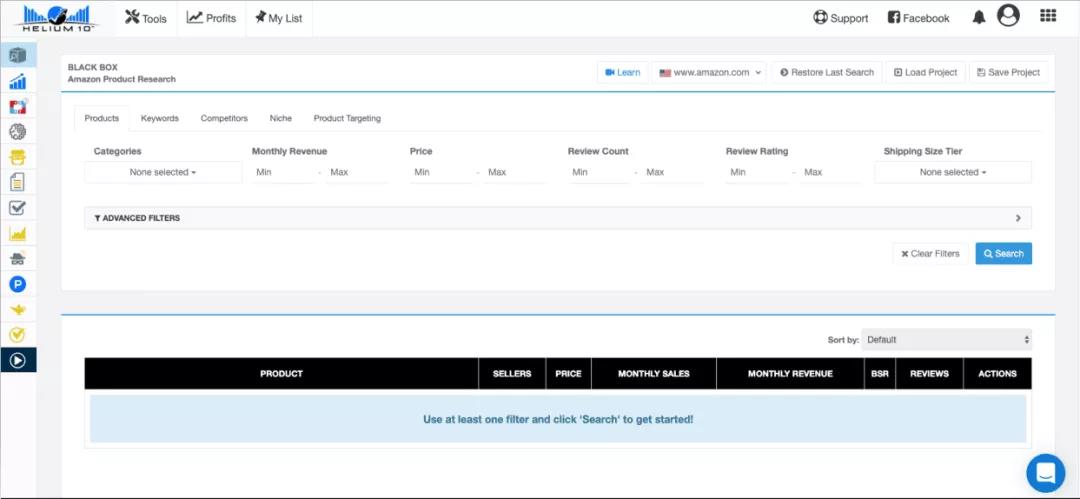Open the Sort by Default dropdown

(x=947, y=340)
